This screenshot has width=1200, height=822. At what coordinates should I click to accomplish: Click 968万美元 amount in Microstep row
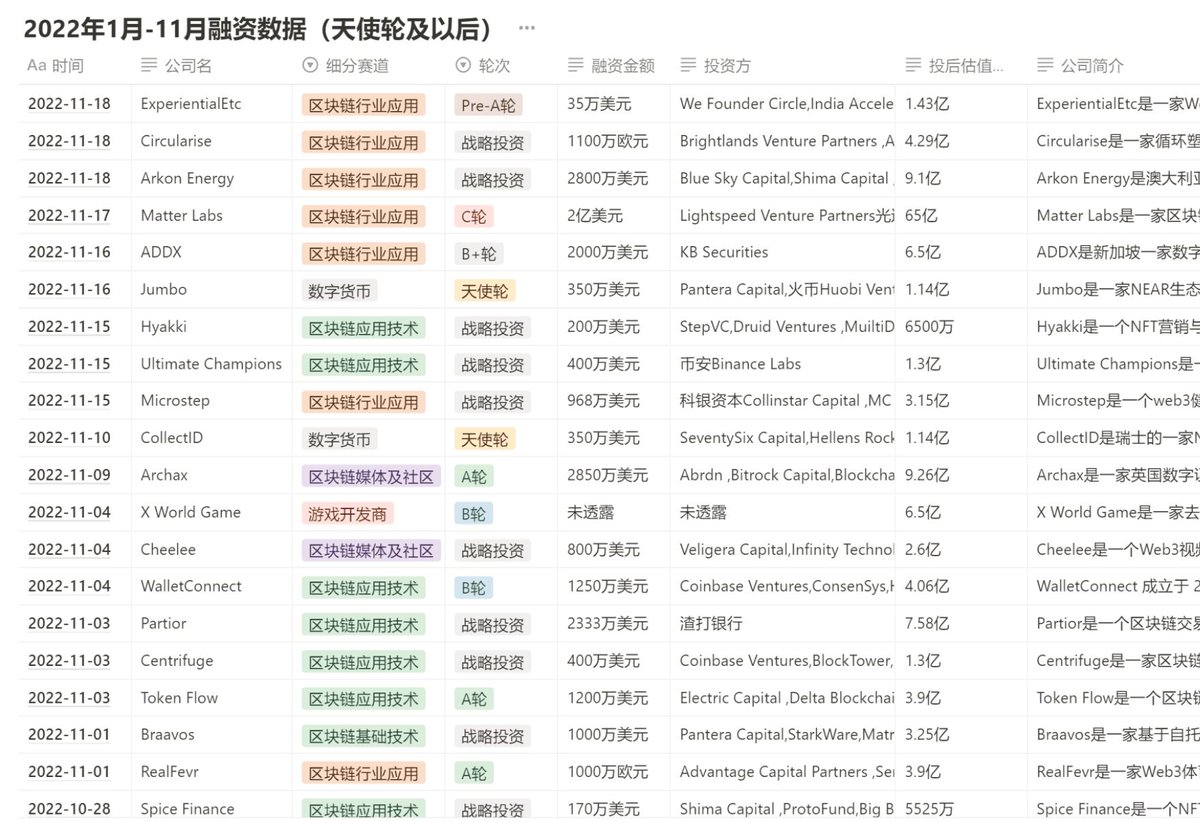(603, 400)
